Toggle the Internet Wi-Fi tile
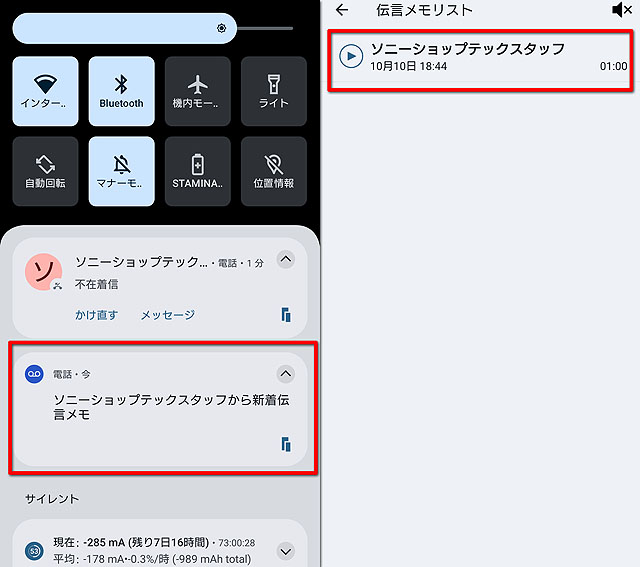 [45, 91]
